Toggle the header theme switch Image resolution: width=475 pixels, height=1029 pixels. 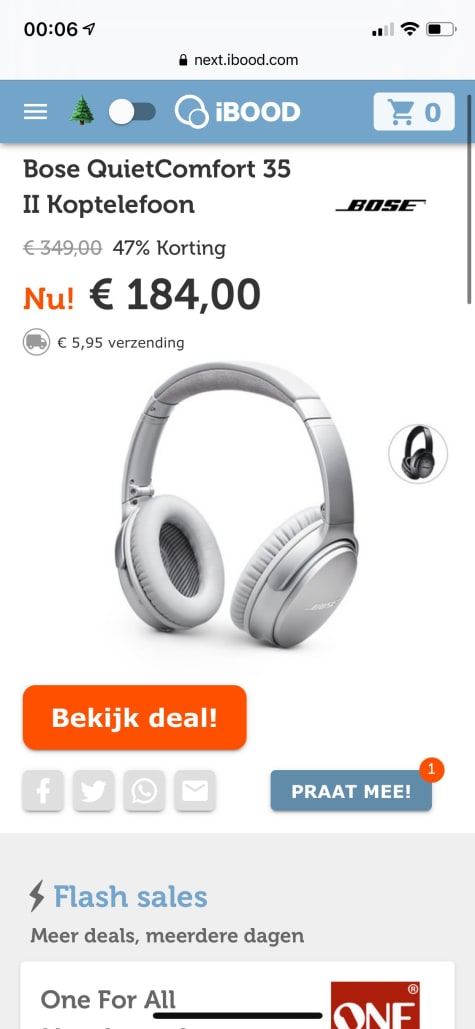tap(133, 112)
